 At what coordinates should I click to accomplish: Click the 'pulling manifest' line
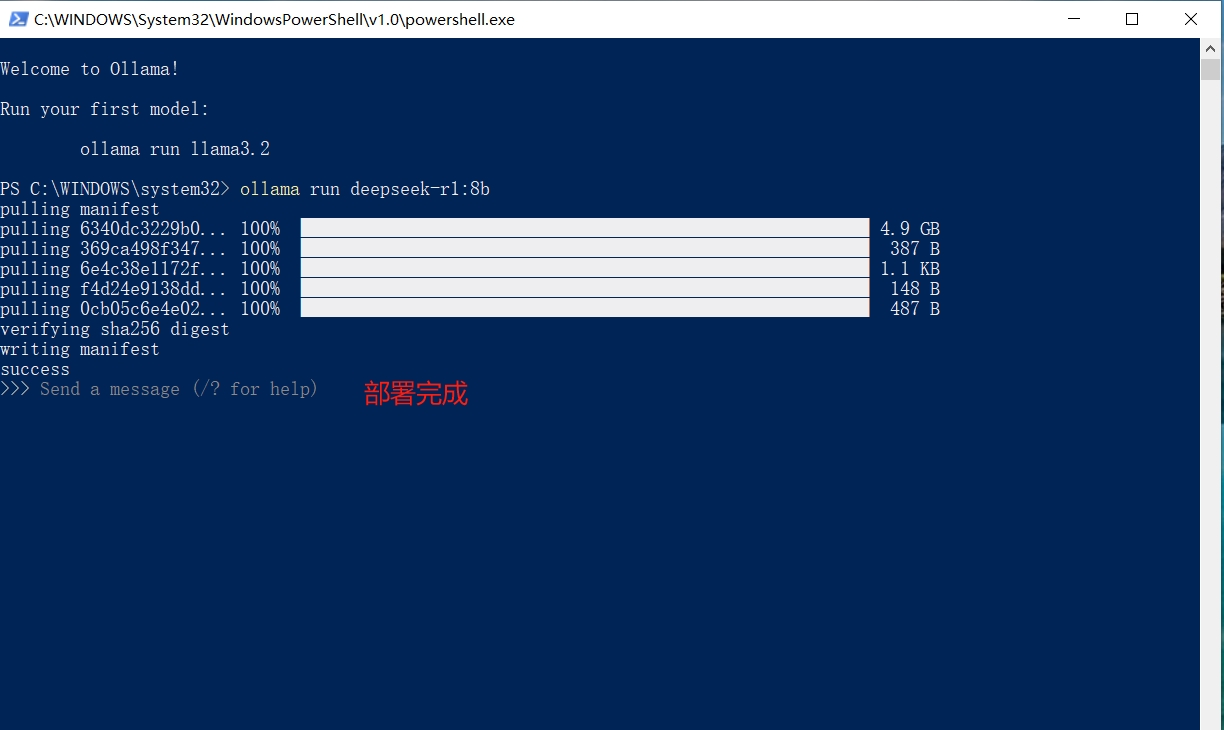[x=80, y=209]
